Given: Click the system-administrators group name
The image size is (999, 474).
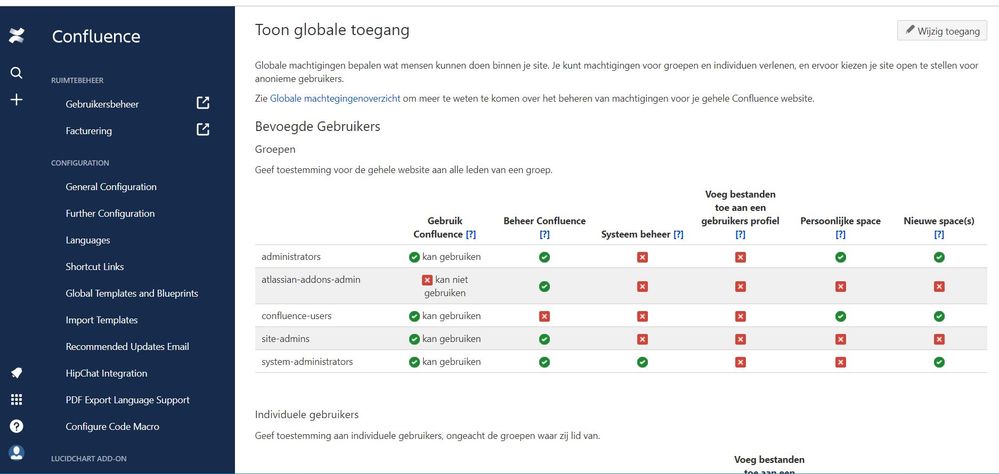Looking at the screenshot, I should [307, 362].
